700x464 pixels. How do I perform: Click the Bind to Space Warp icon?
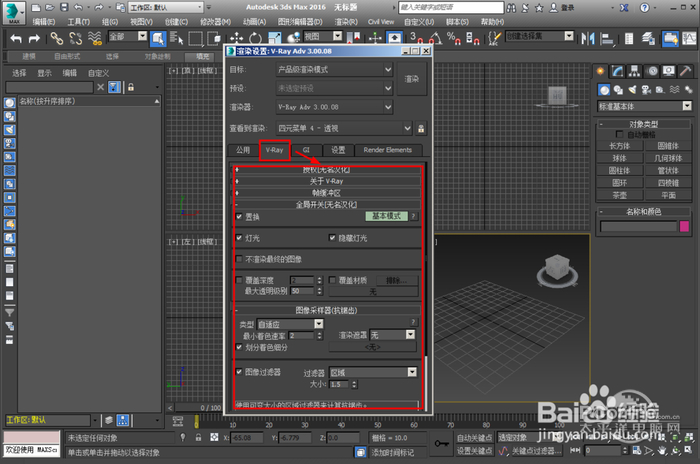click(x=95, y=38)
